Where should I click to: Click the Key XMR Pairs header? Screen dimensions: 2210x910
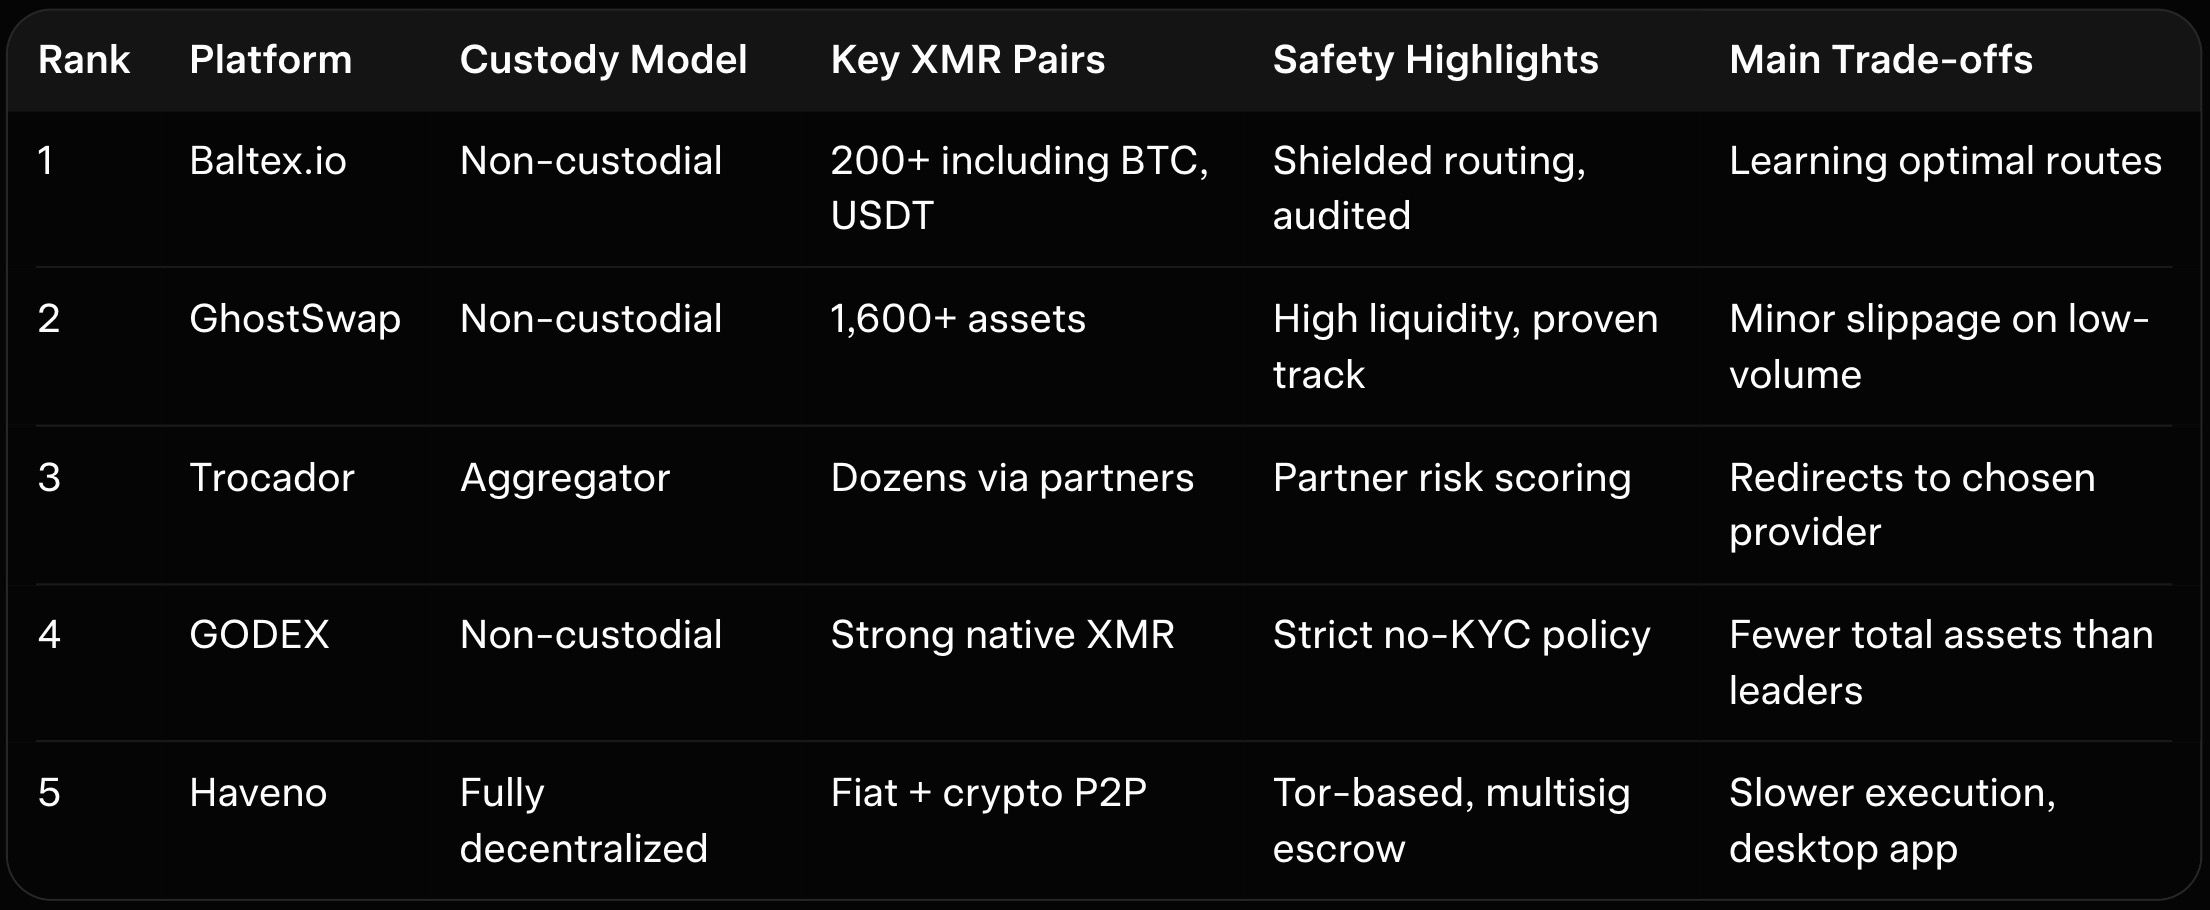point(967,60)
